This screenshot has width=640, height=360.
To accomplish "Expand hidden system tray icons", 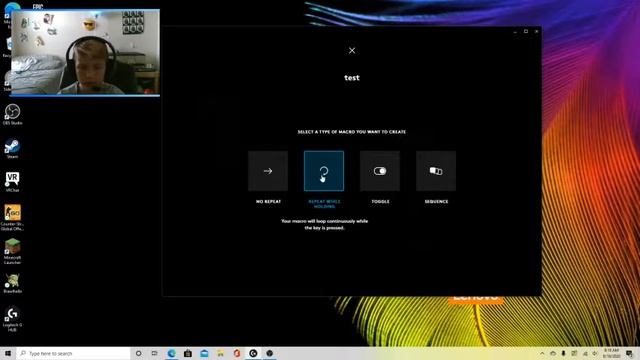I will pyautogui.click(x=542, y=353).
